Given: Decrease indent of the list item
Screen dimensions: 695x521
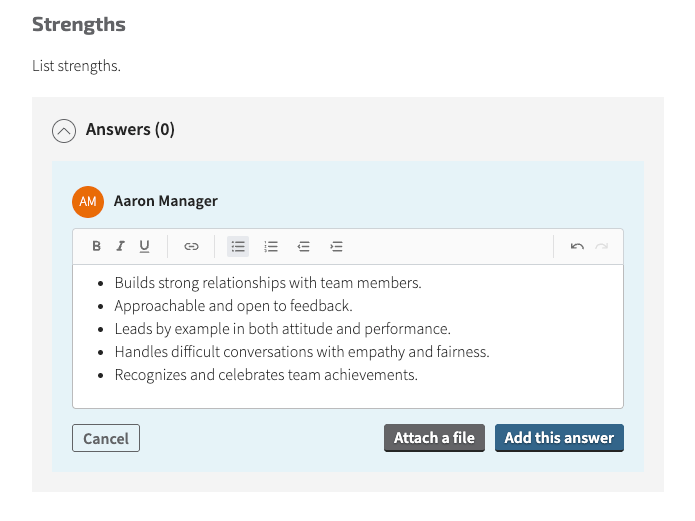Looking at the screenshot, I should (304, 246).
